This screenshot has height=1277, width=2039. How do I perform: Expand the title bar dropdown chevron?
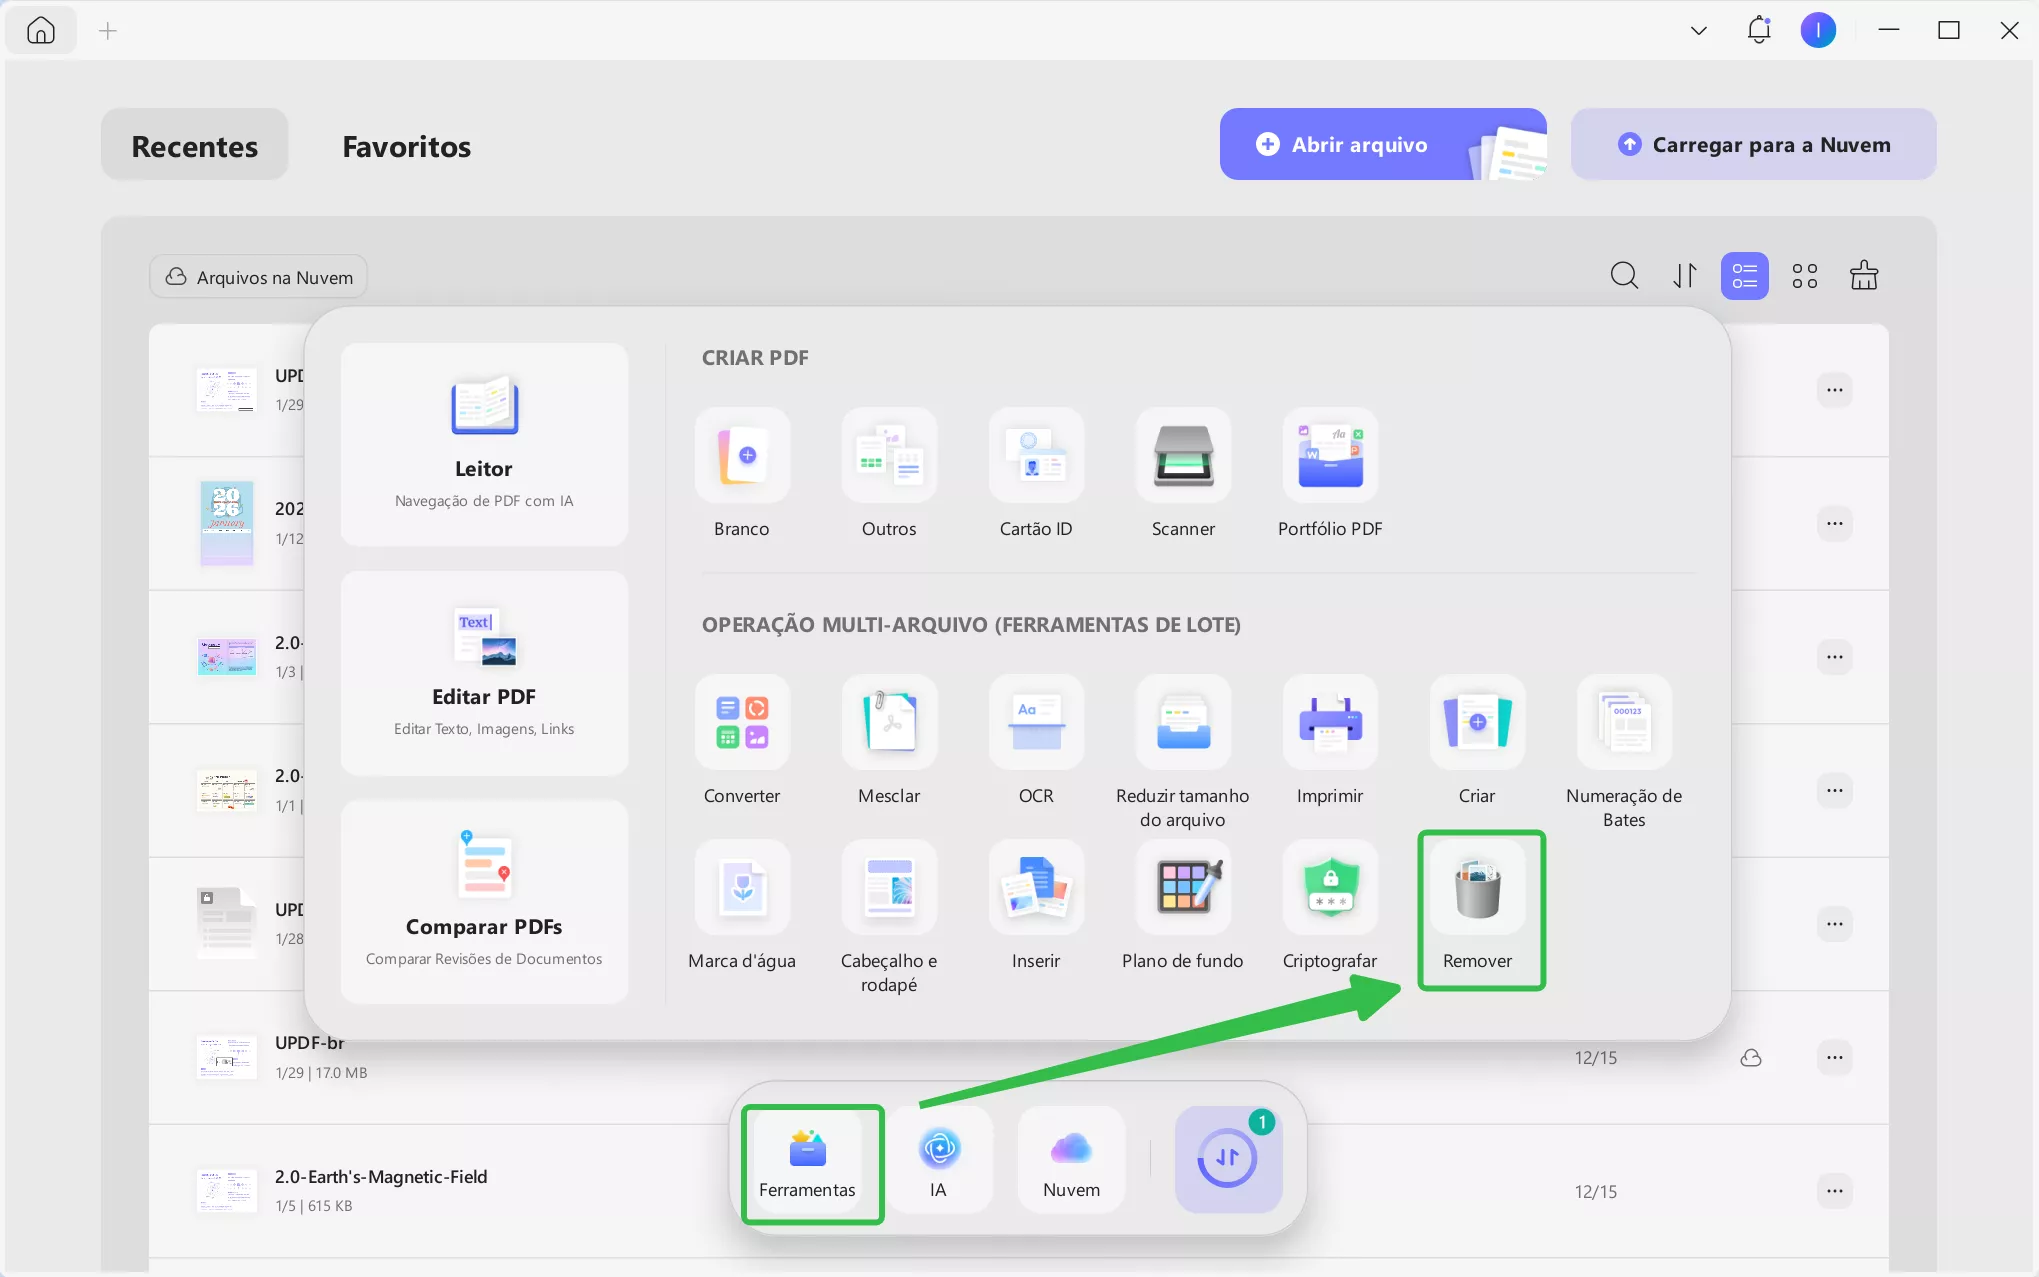(x=1698, y=31)
